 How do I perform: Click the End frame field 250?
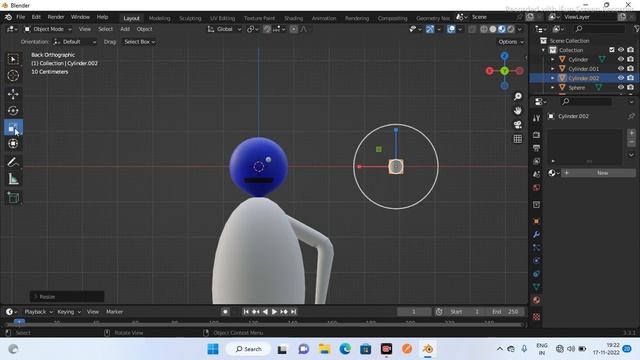tap(505, 311)
